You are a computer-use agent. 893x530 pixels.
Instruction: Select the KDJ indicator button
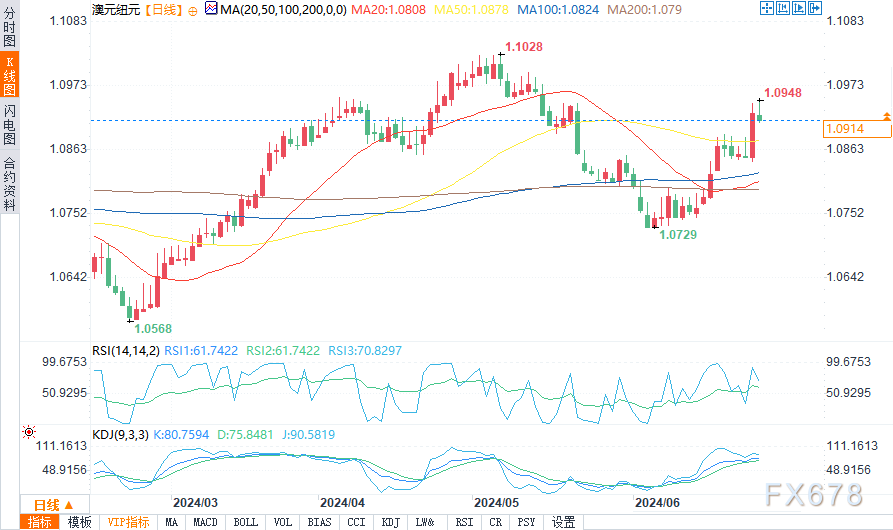pos(390,522)
